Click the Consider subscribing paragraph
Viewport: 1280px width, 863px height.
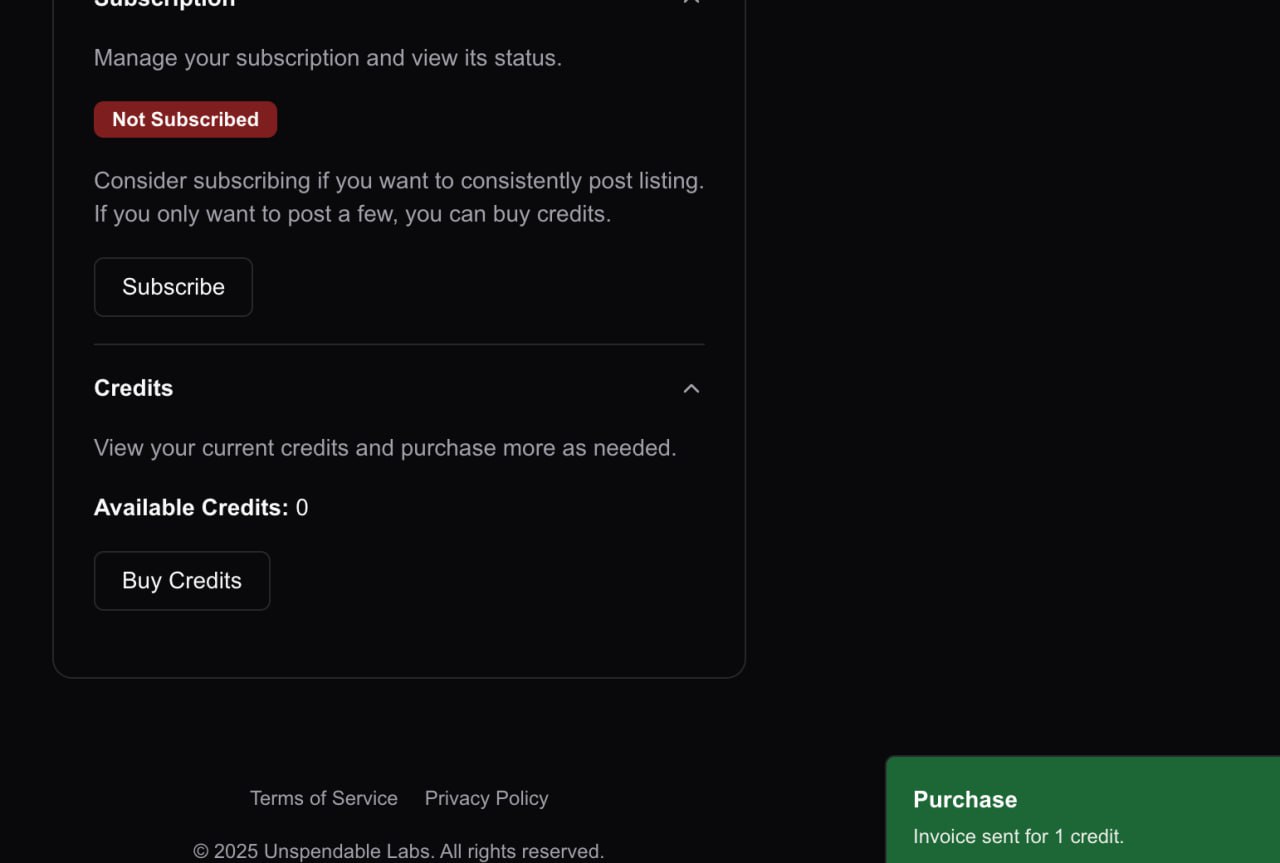399,197
